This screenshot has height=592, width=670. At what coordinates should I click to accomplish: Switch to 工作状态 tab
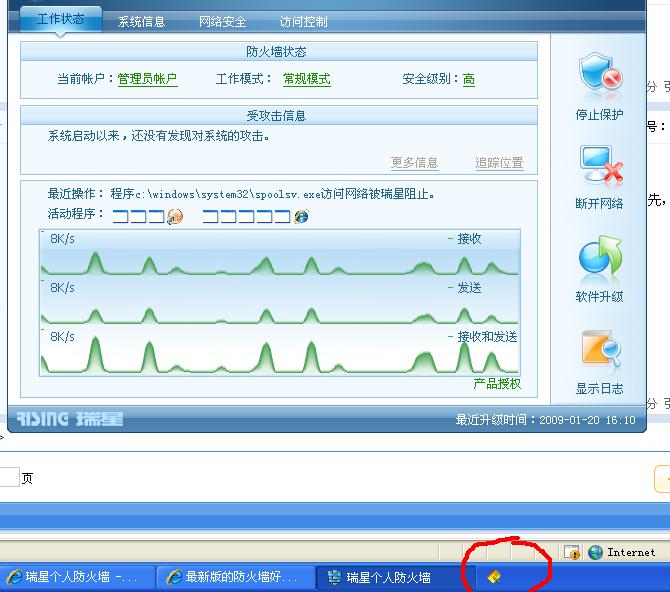coord(61,19)
